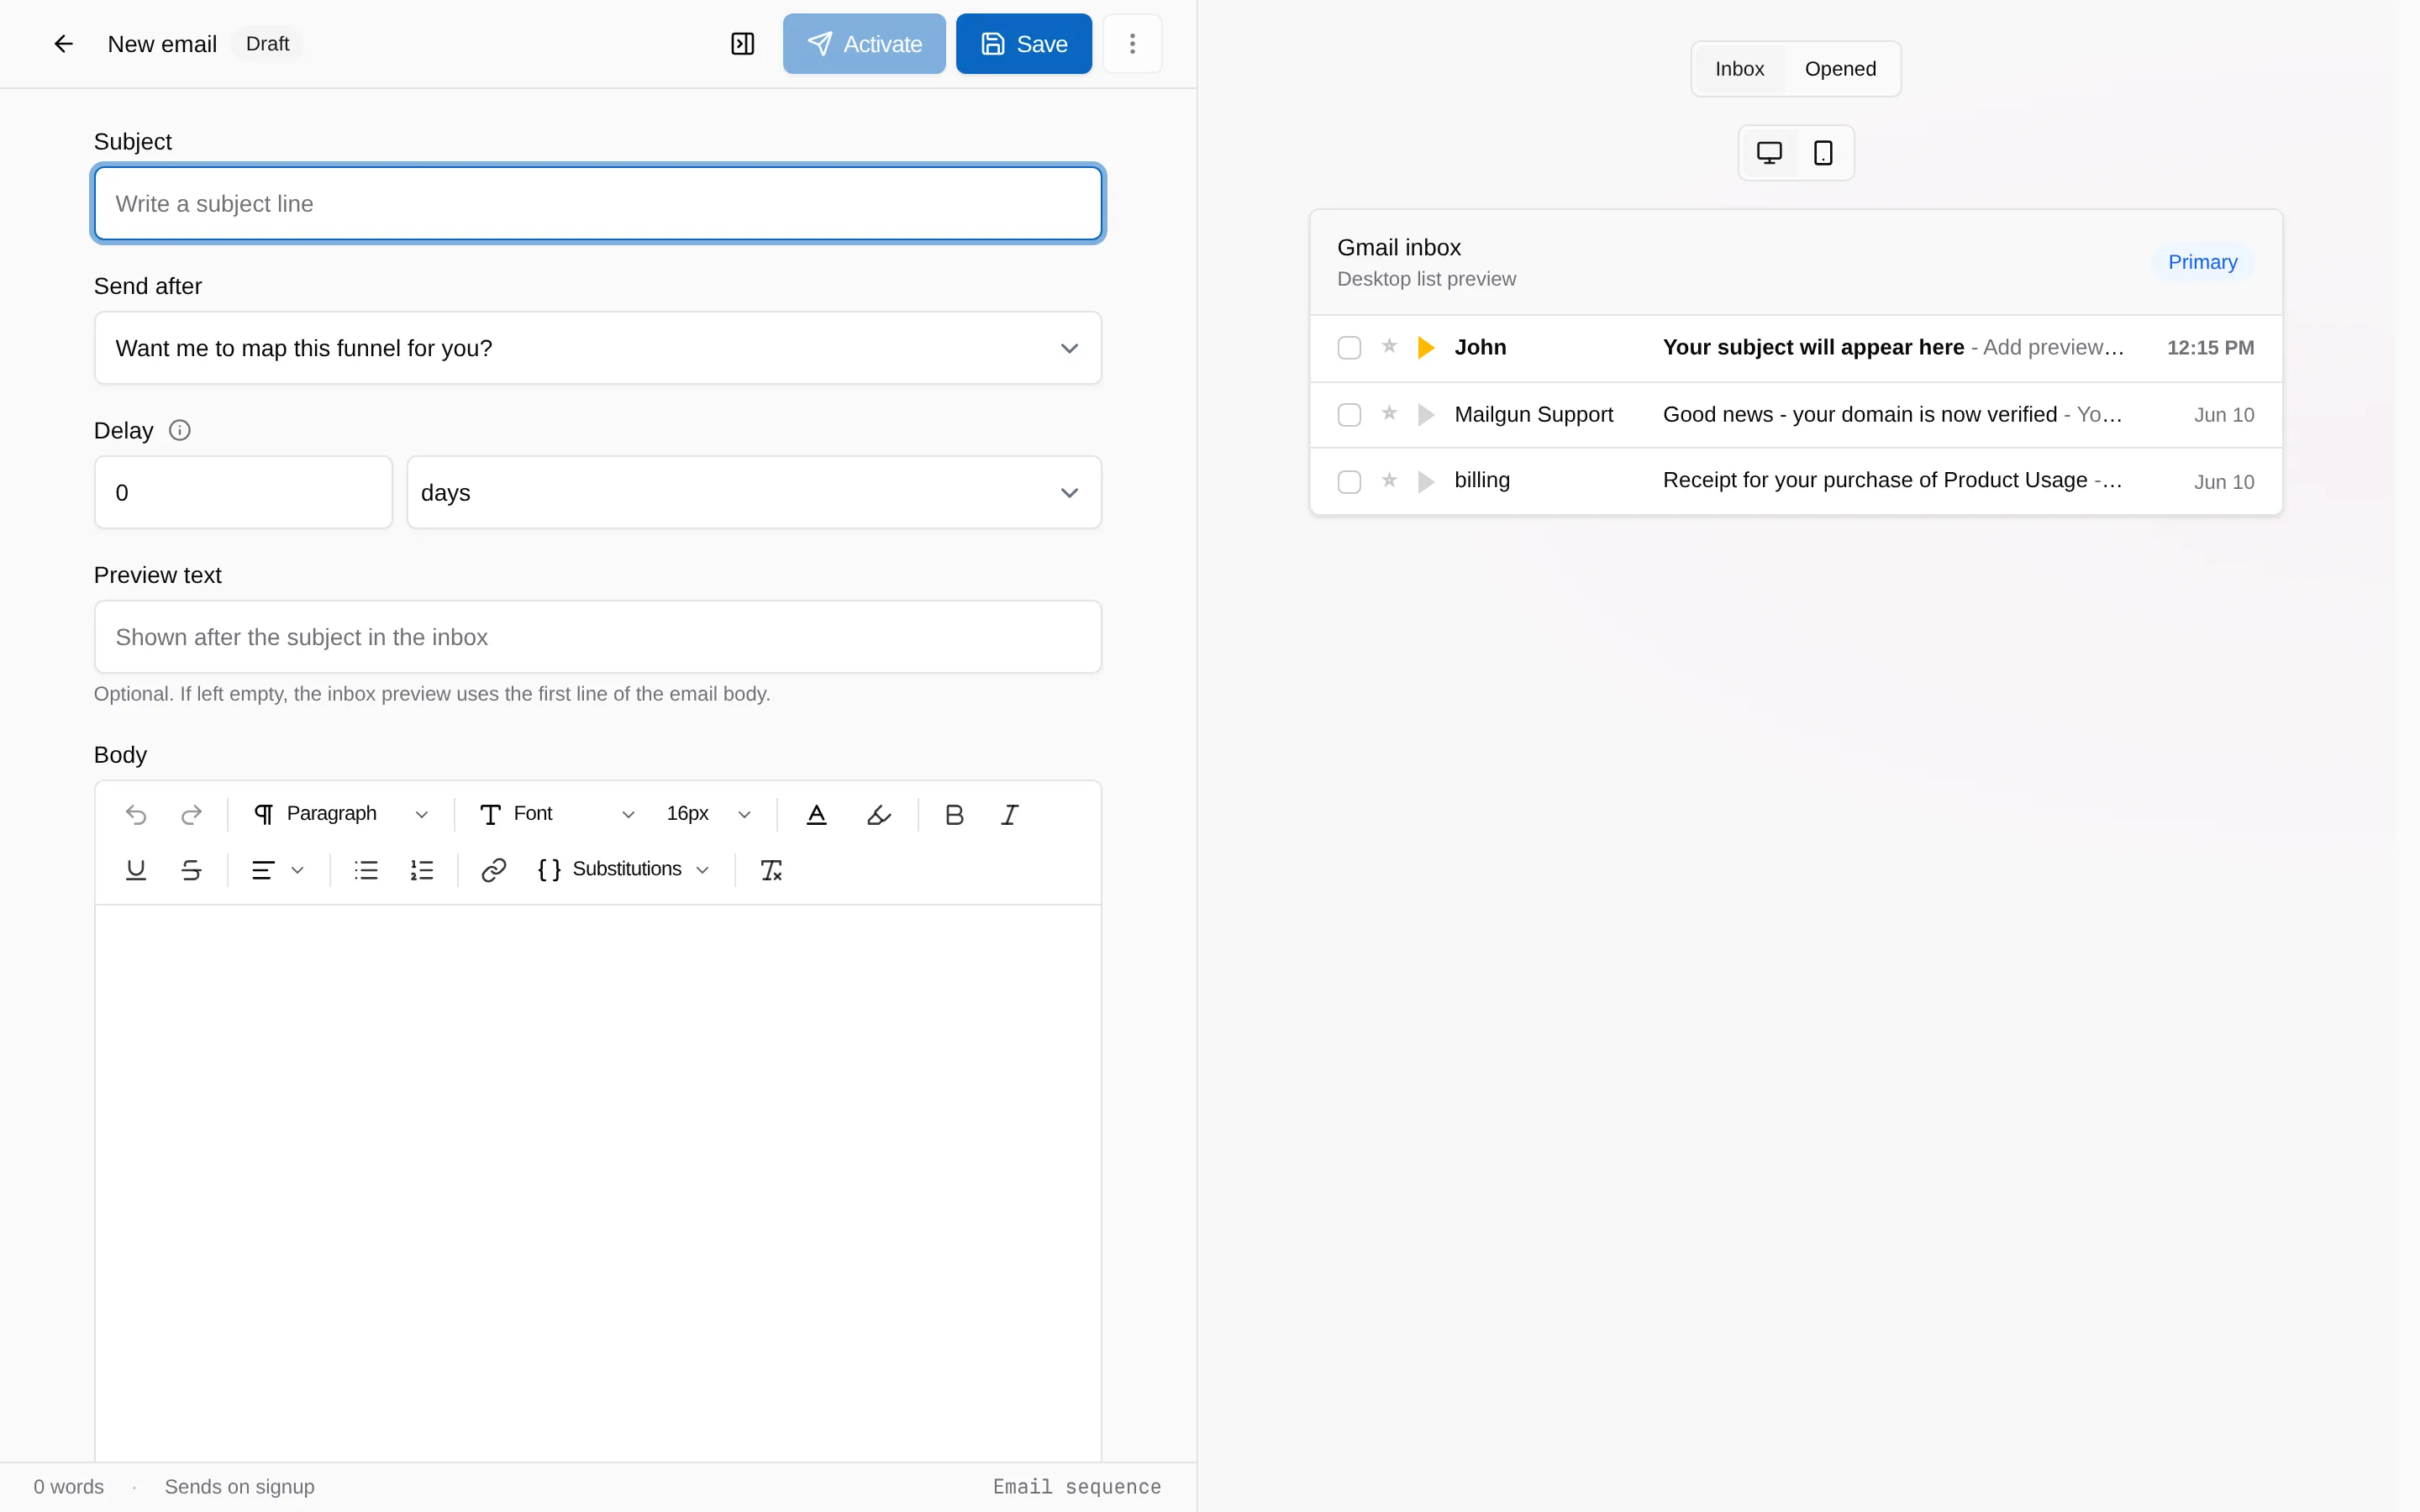Redo the edit in body toolbar
Viewport: 2420px width, 1512px height.
pyautogui.click(x=191, y=815)
